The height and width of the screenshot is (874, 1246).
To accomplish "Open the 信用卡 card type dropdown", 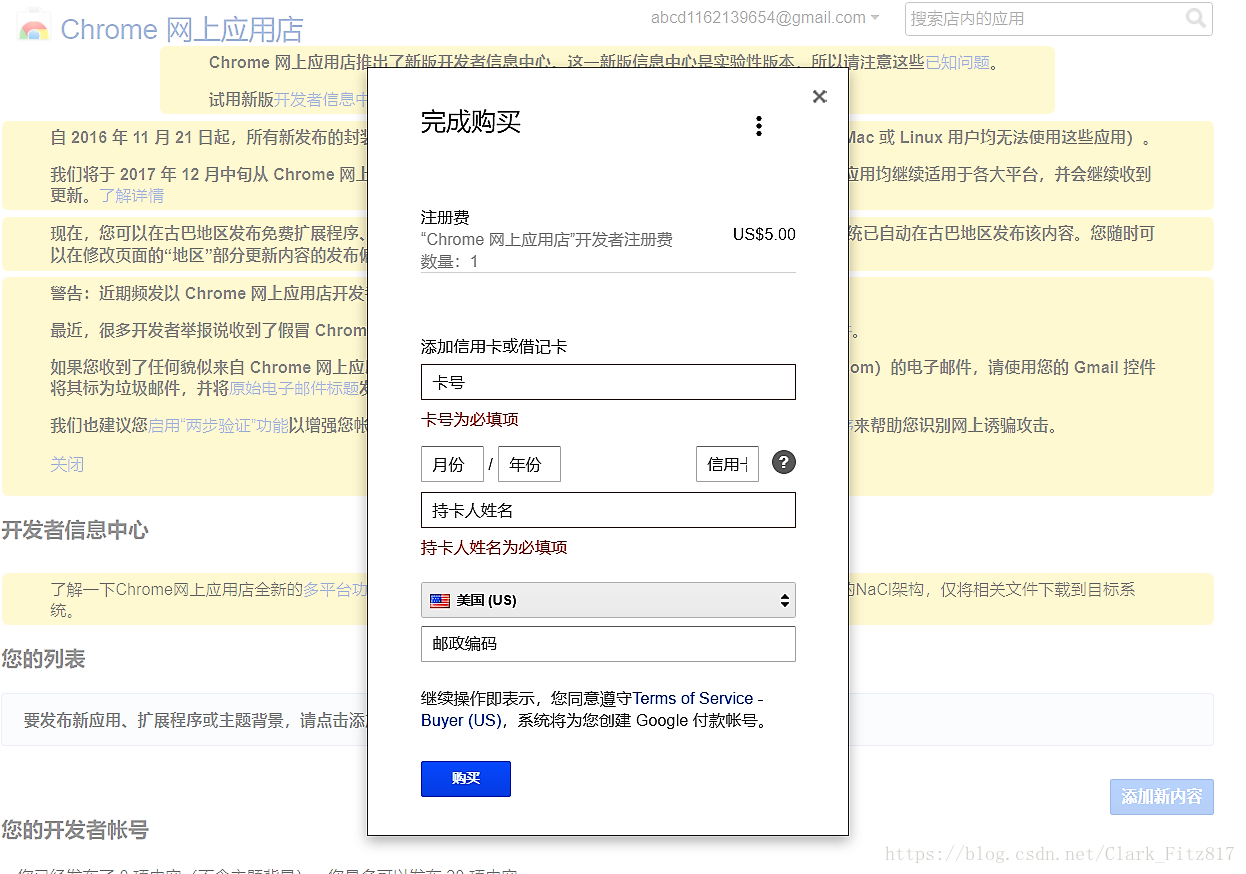I will point(727,463).
